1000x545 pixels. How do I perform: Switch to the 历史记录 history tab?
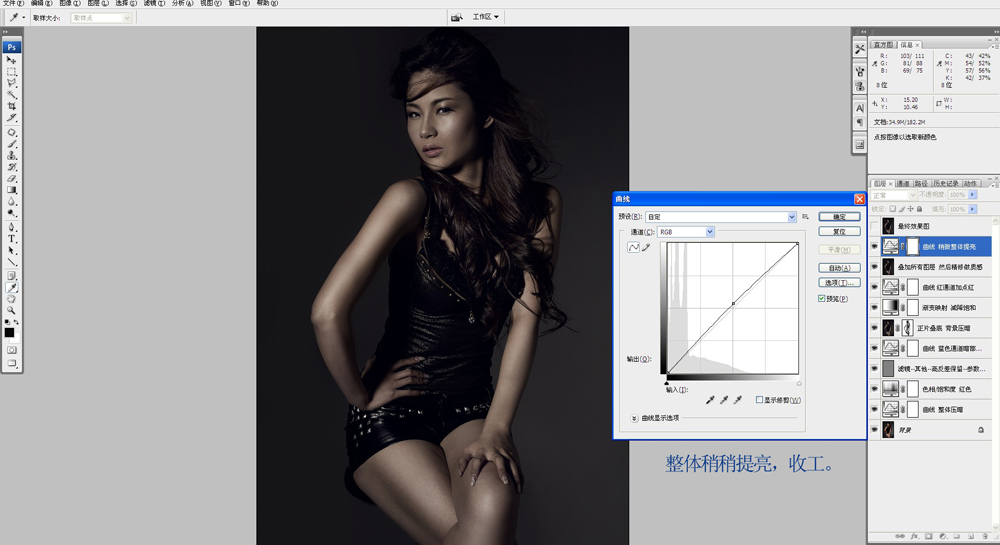tap(946, 184)
